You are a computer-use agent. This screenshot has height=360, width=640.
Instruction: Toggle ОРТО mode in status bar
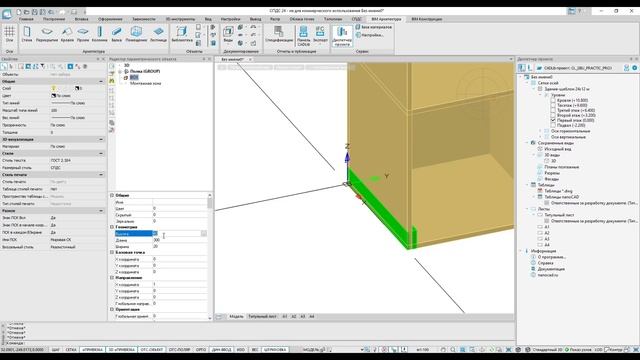(x=200, y=350)
